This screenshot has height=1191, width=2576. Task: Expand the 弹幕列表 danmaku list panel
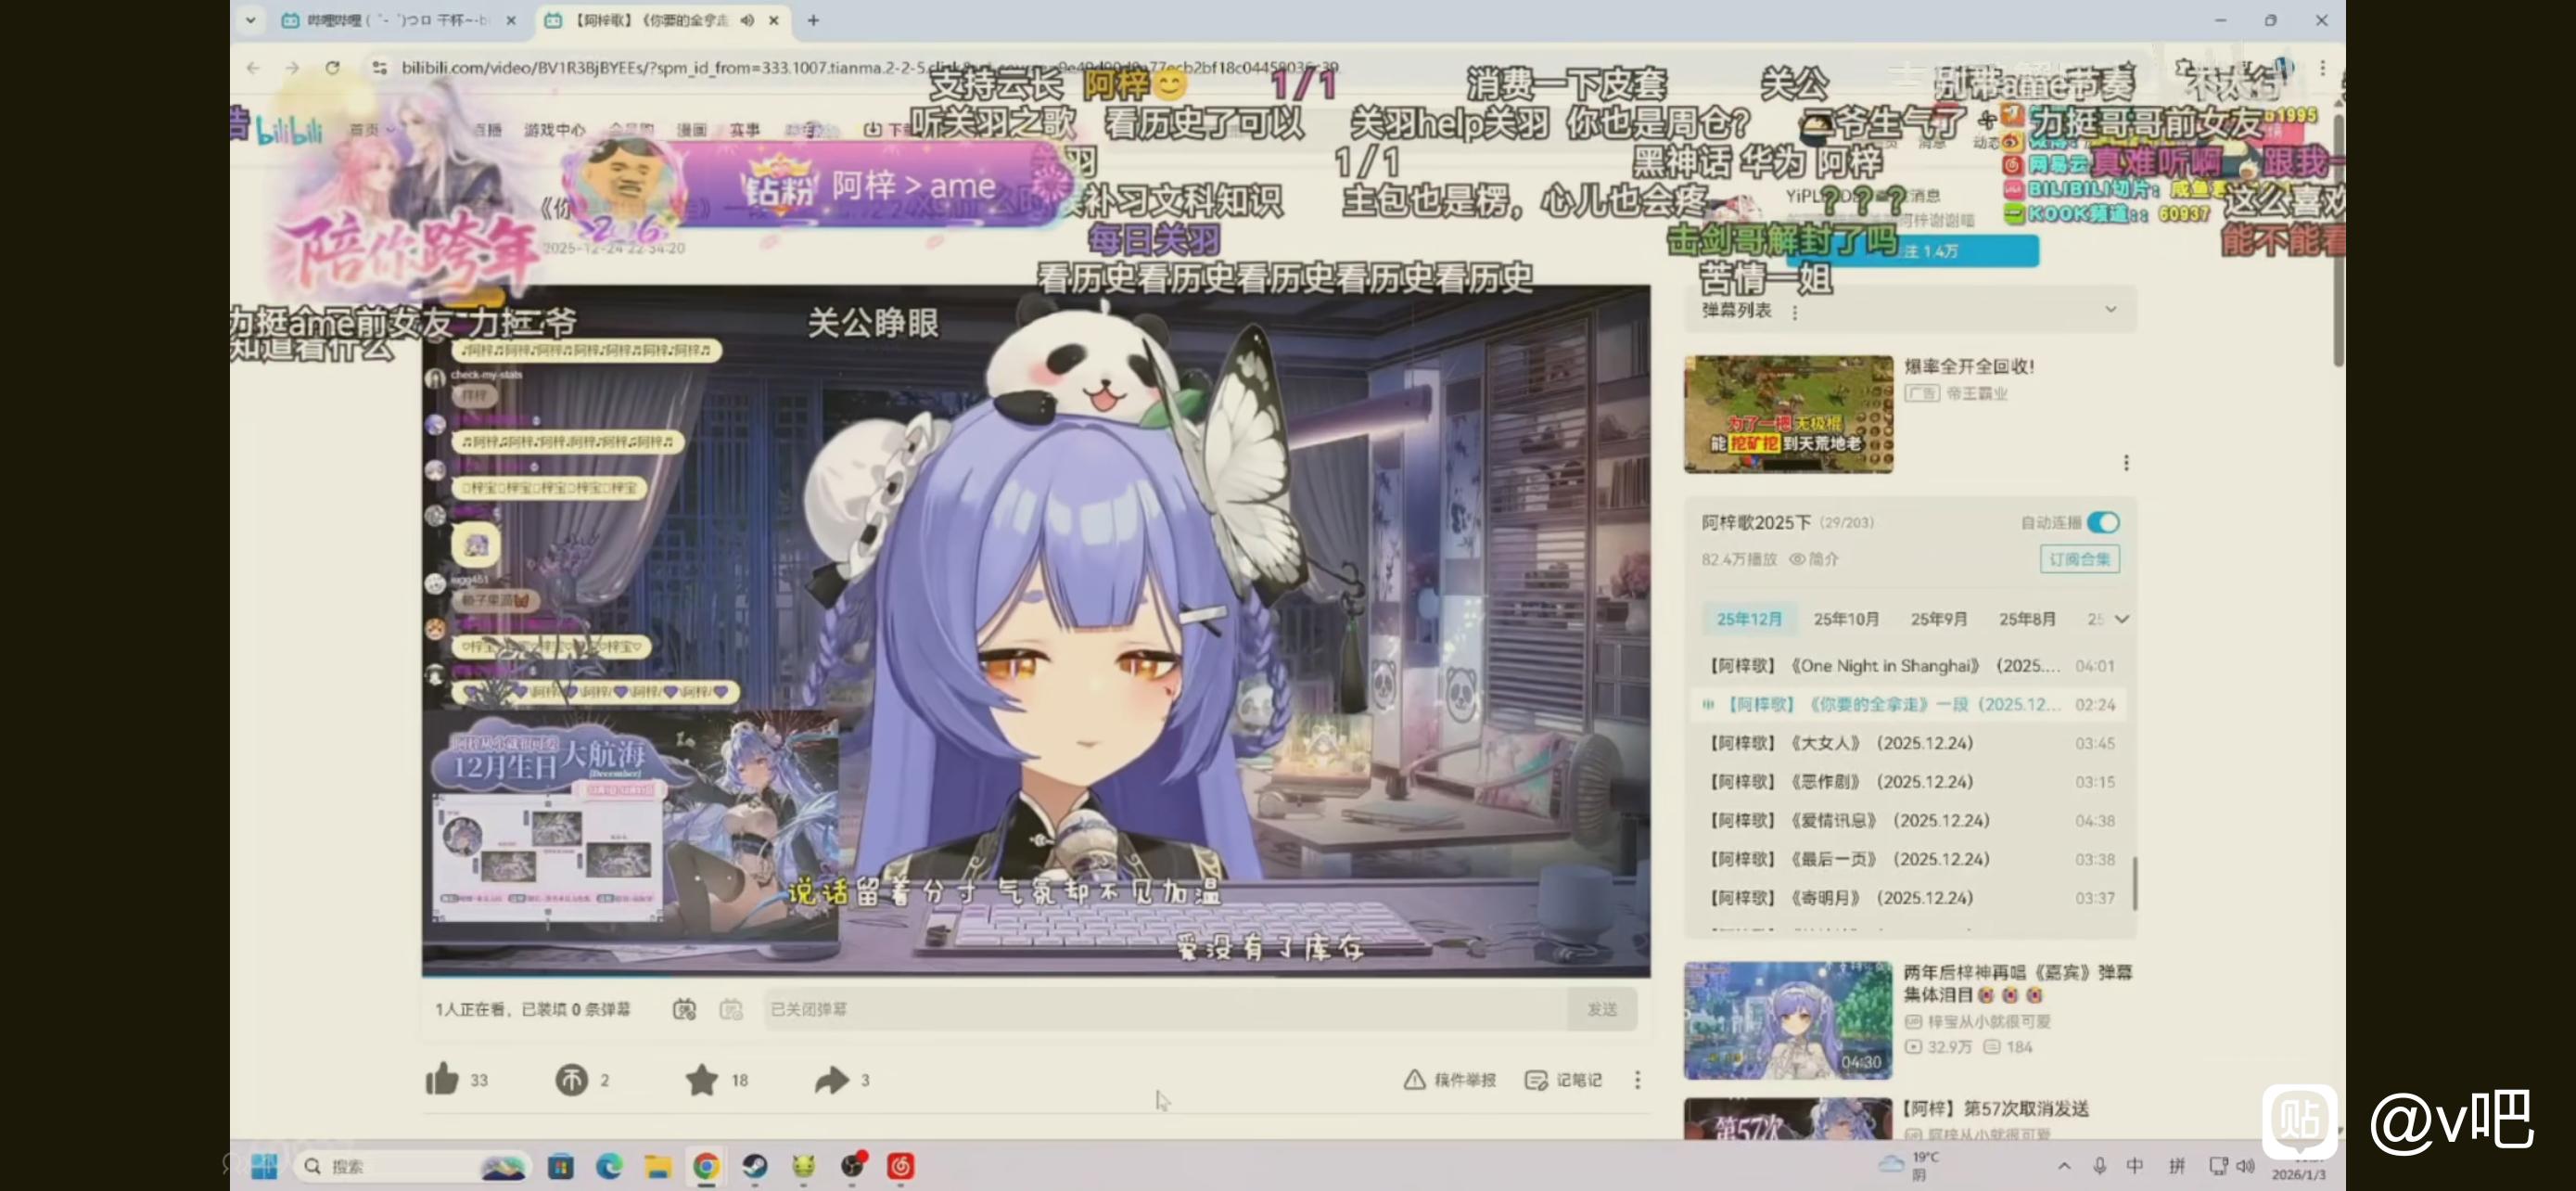2110,310
